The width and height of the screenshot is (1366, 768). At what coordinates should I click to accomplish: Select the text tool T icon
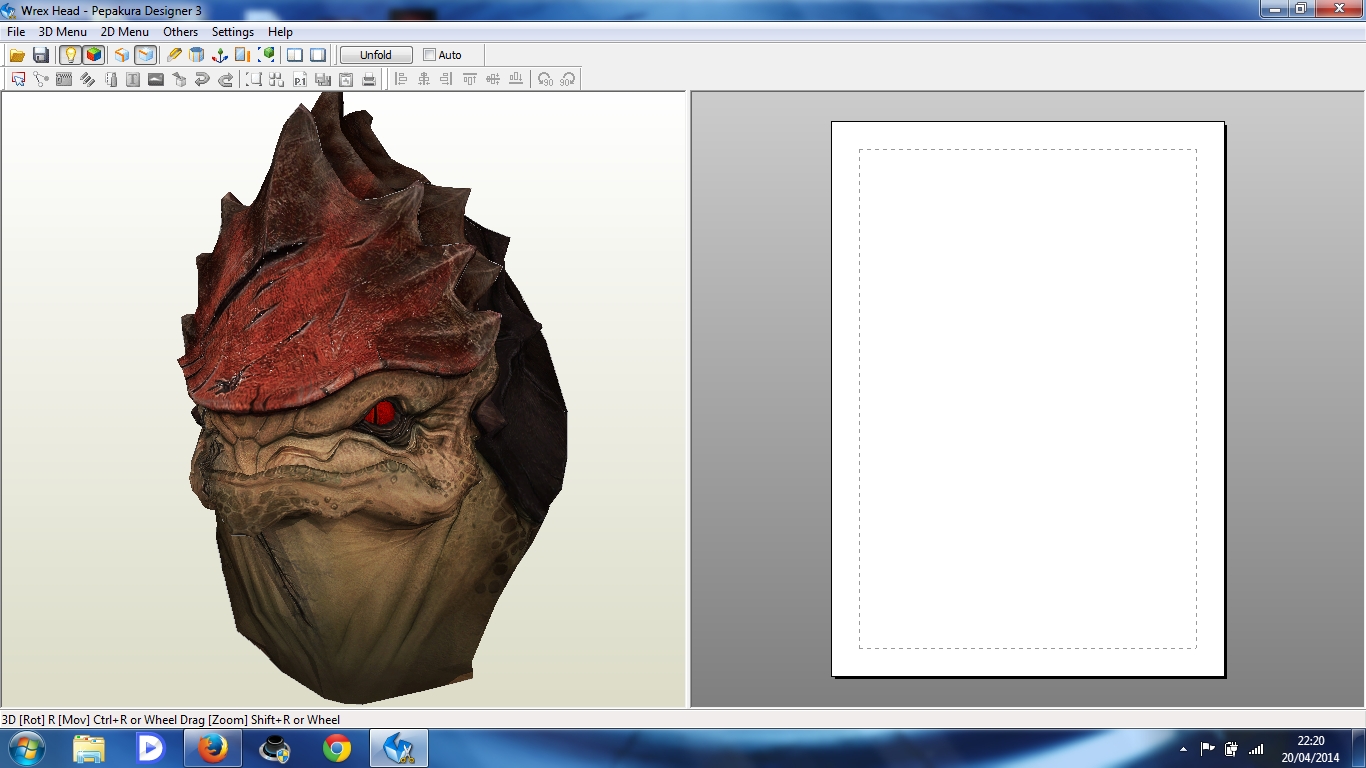[133, 79]
